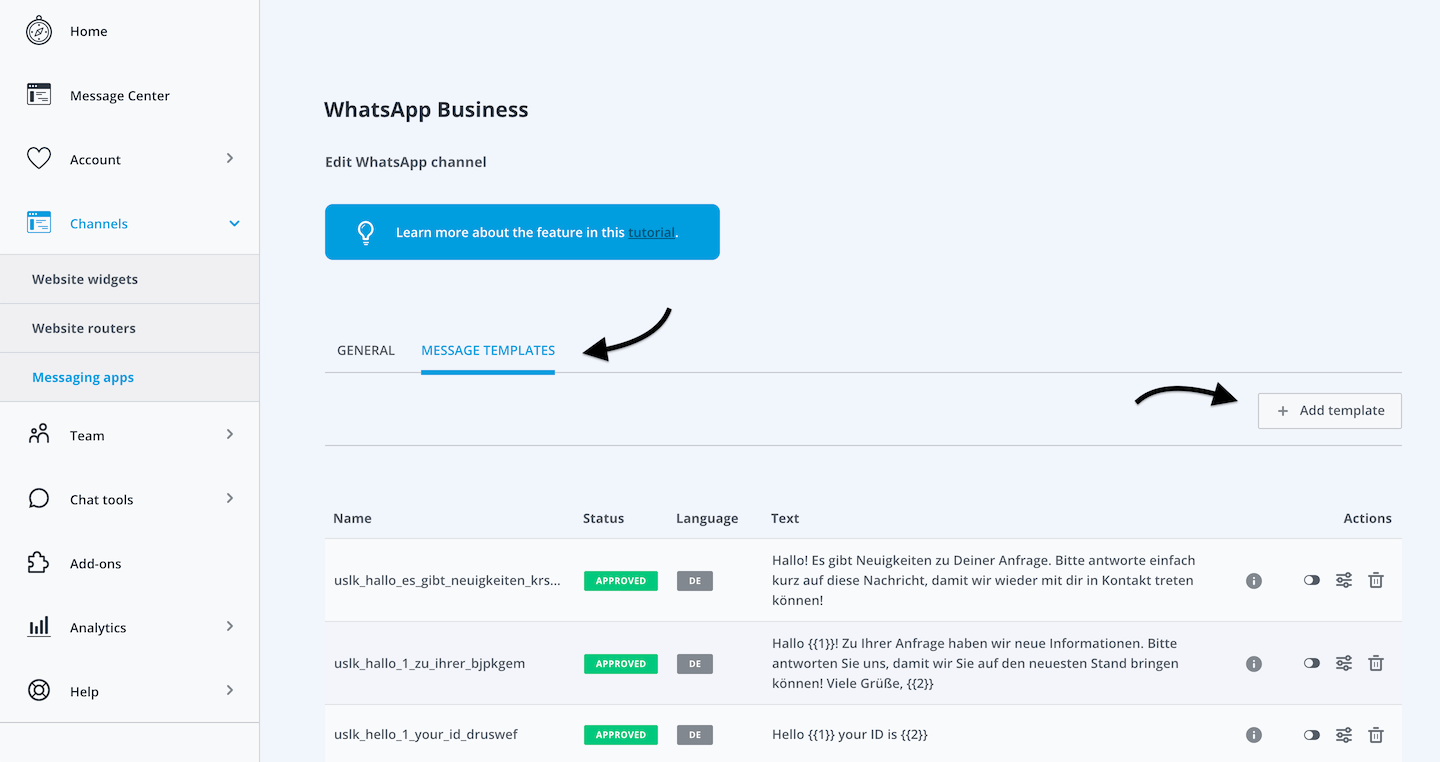Click the 'Edit WhatsApp channel' subtitle

coord(406,162)
